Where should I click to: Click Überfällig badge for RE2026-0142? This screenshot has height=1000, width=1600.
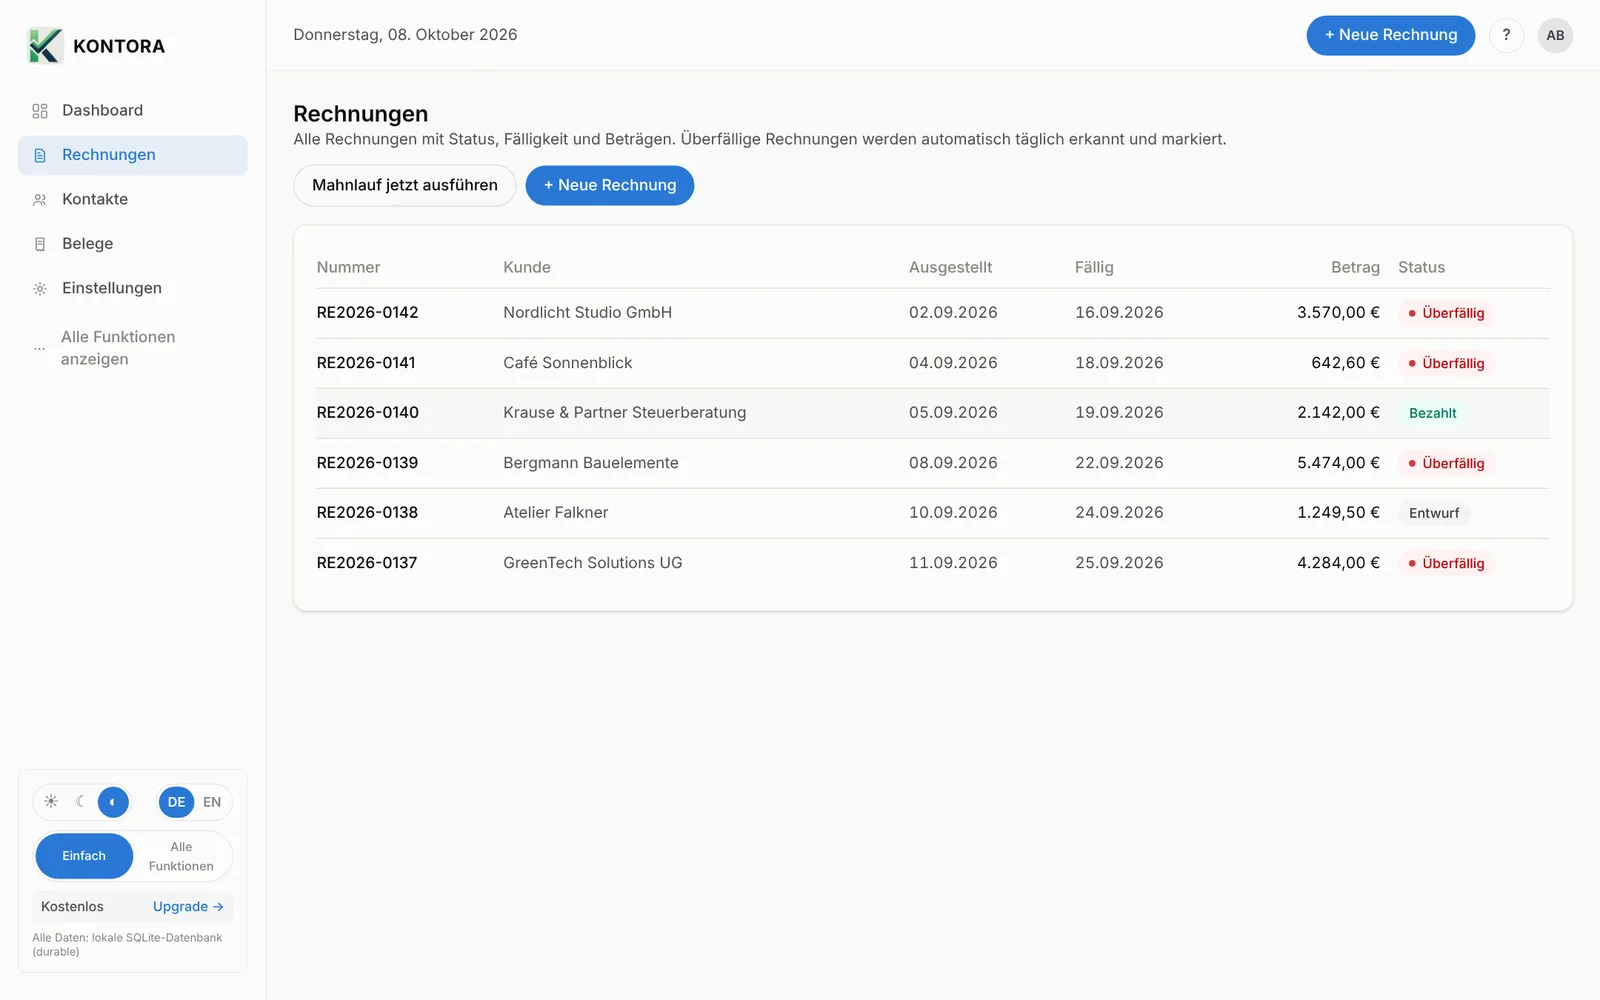1447,313
